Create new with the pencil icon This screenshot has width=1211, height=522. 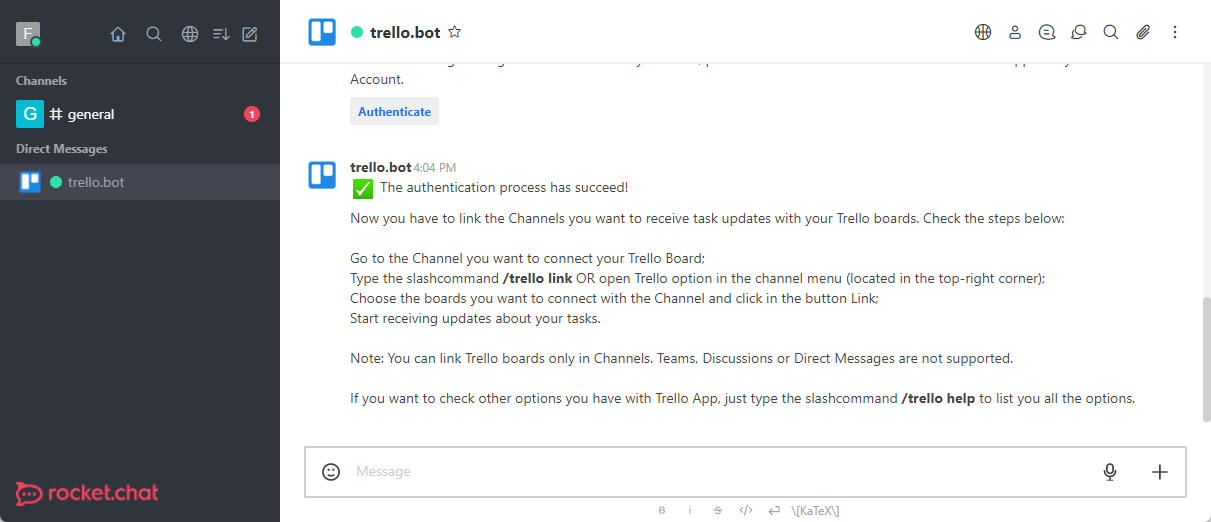coord(250,34)
